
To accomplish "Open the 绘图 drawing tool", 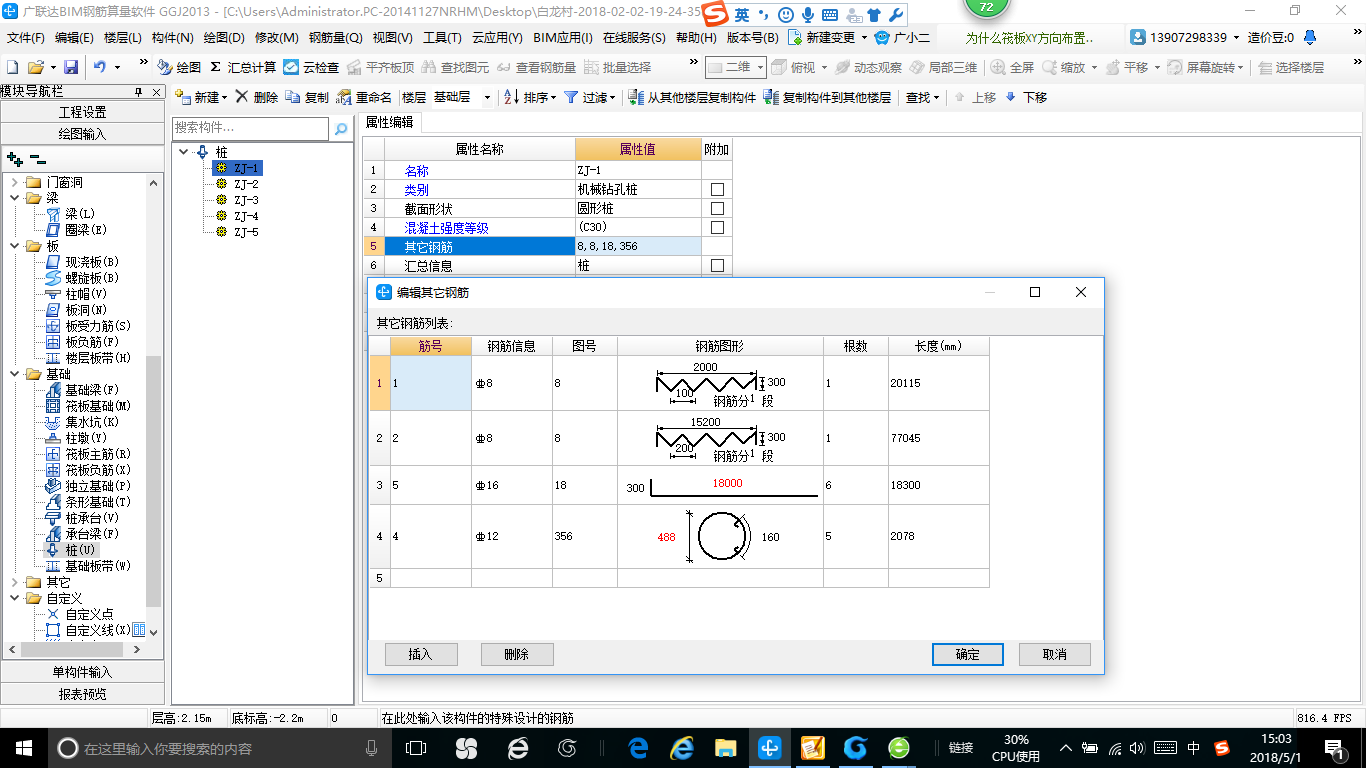I will 179,67.
